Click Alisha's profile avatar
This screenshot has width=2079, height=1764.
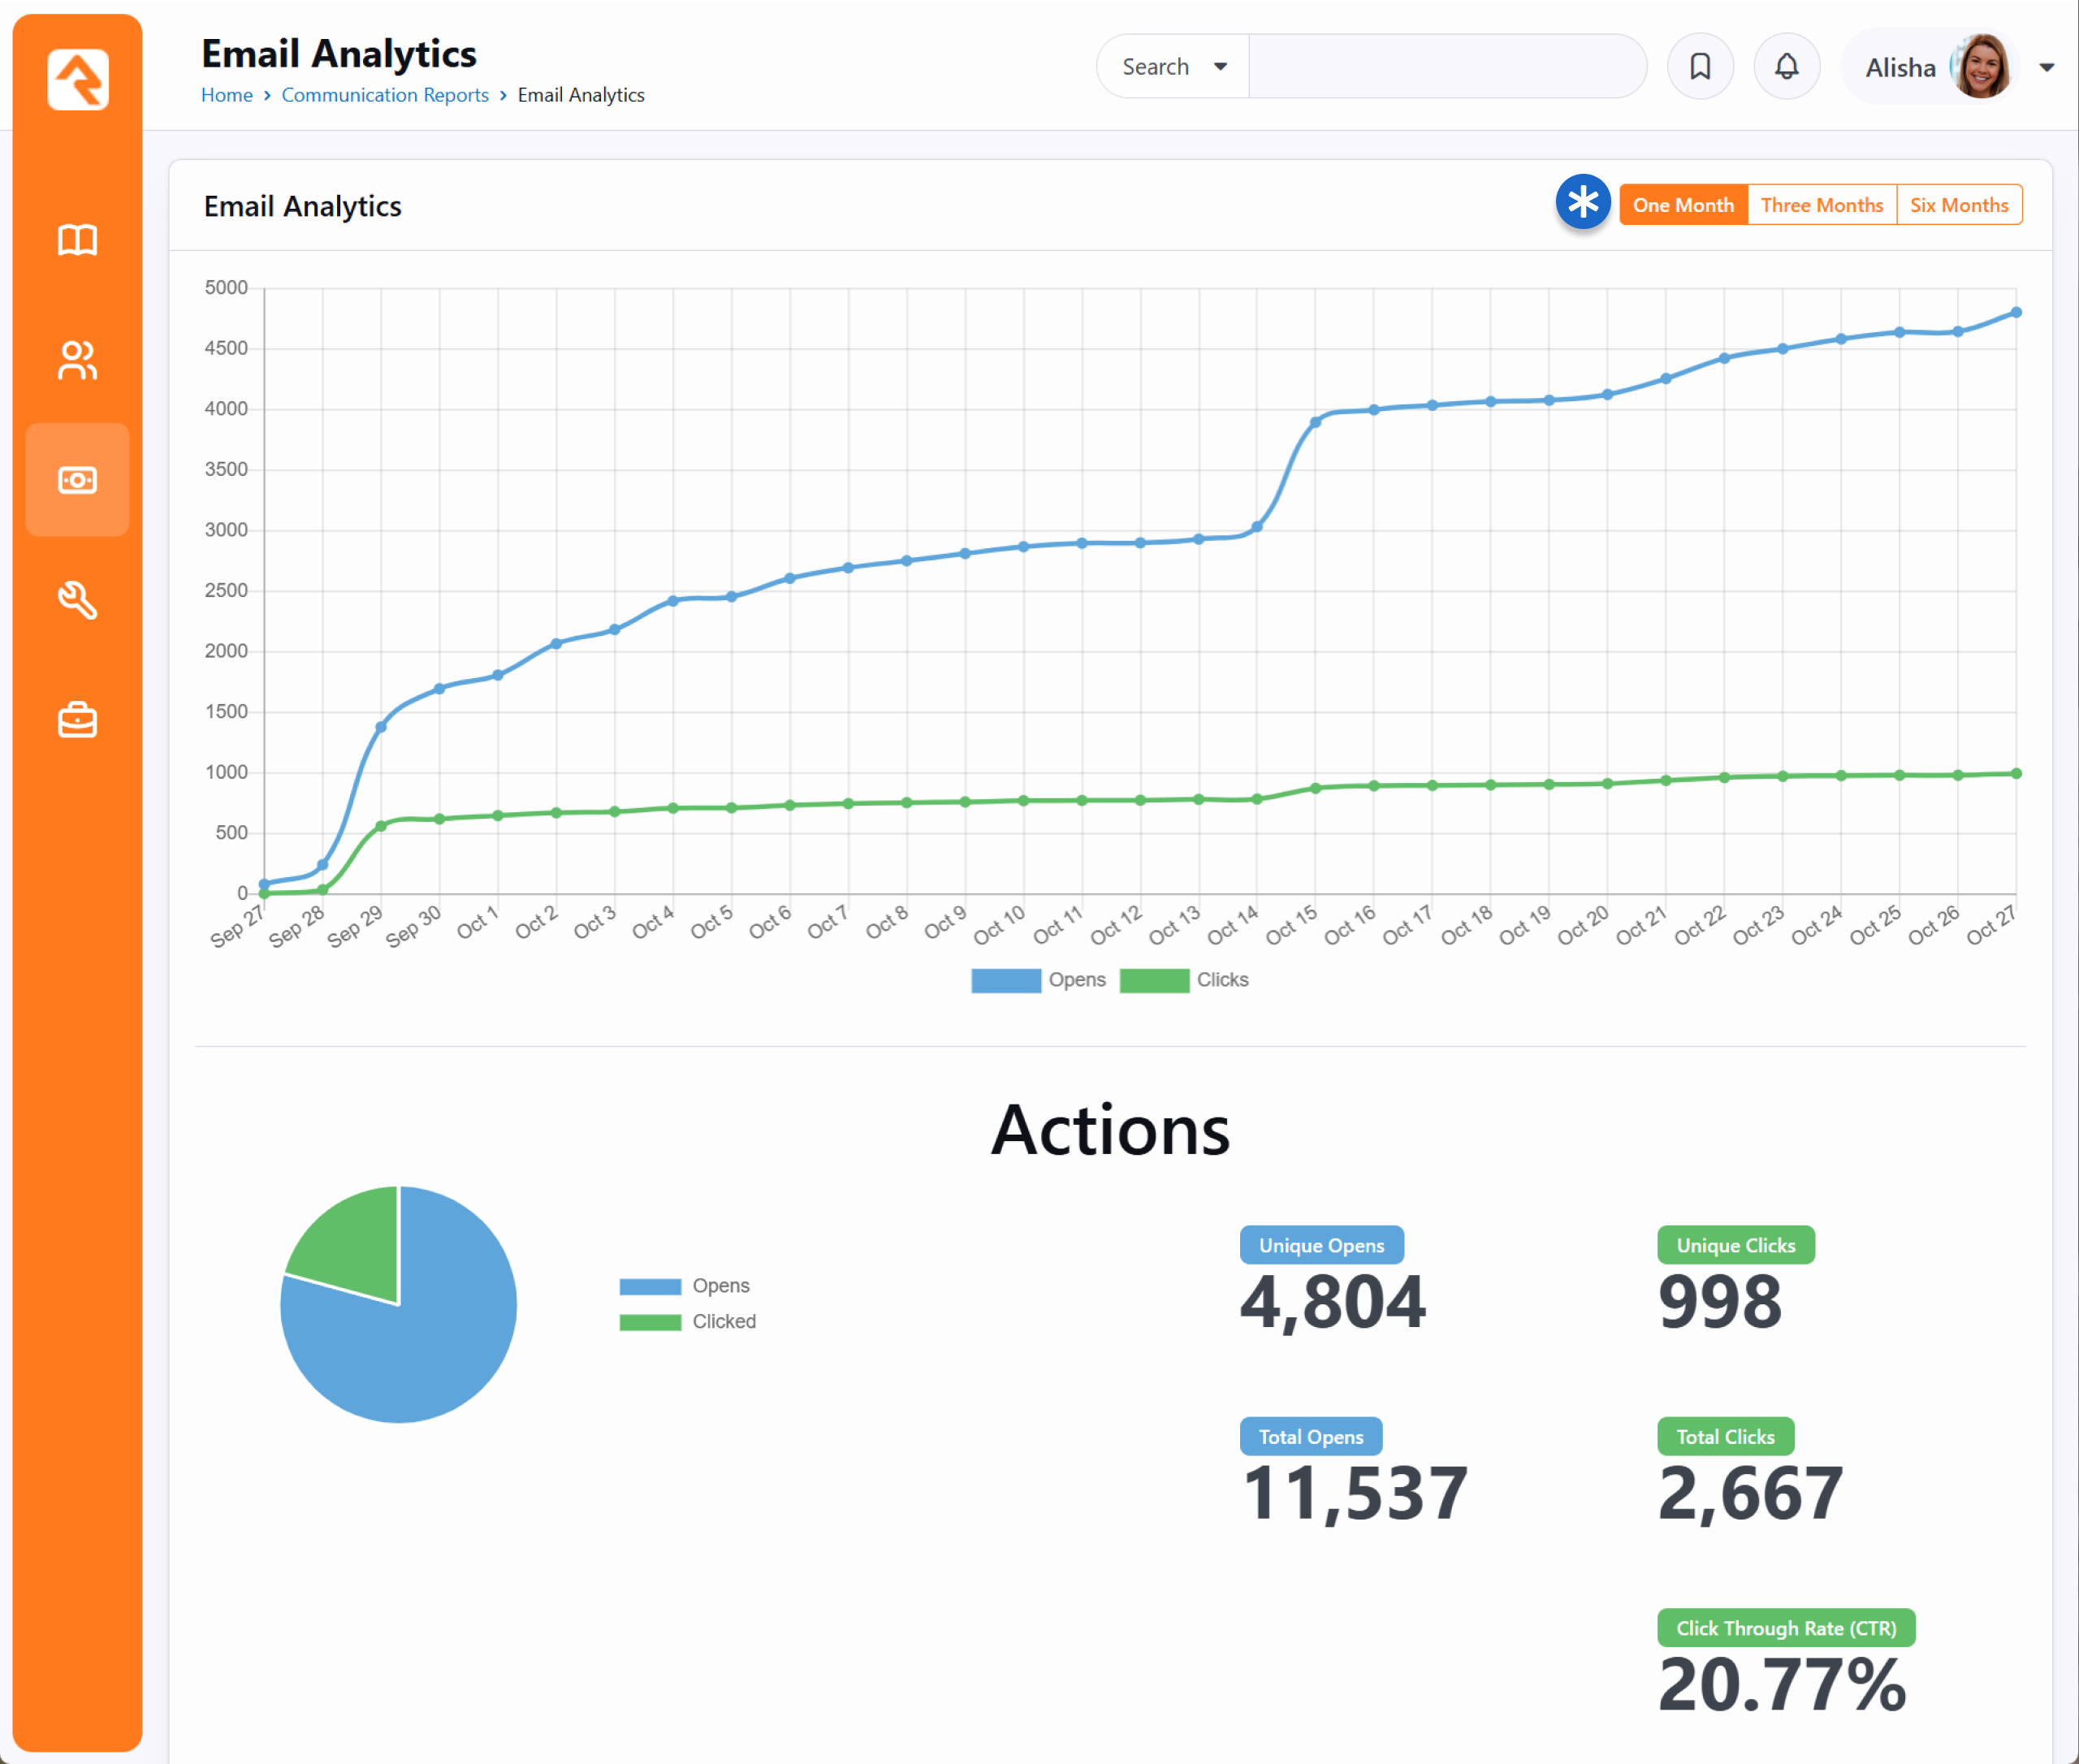tap(1981, 67)
